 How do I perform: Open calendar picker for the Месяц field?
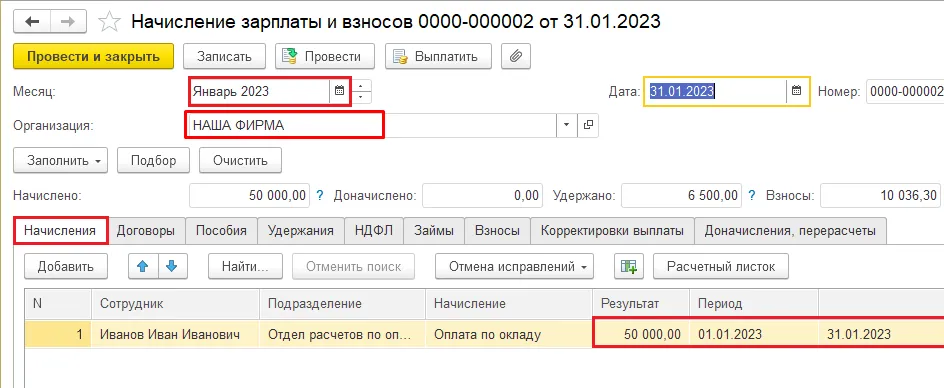click(340, 92)
